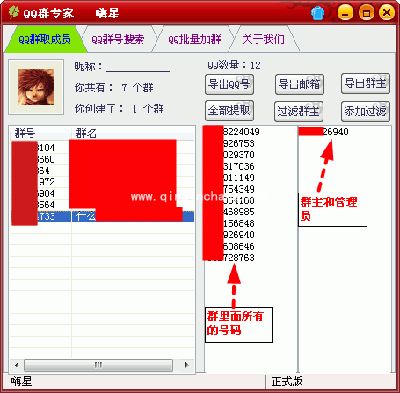The width and height of the screenshot is (400, 393).
Task: Click the 导出QQ号 button
Action: [229, 84]
